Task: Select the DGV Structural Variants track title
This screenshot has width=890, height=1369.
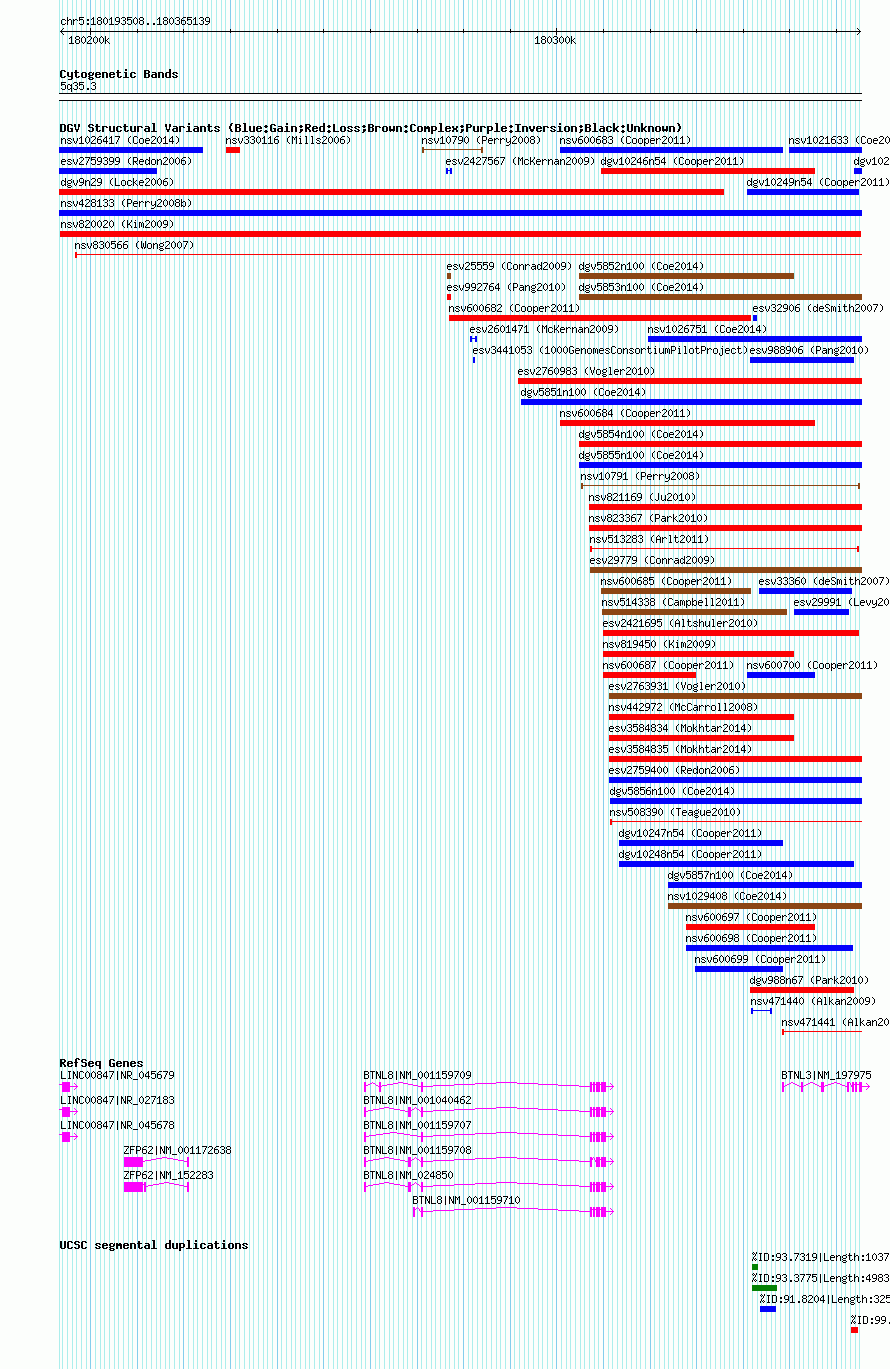Action: click(371, 128)
